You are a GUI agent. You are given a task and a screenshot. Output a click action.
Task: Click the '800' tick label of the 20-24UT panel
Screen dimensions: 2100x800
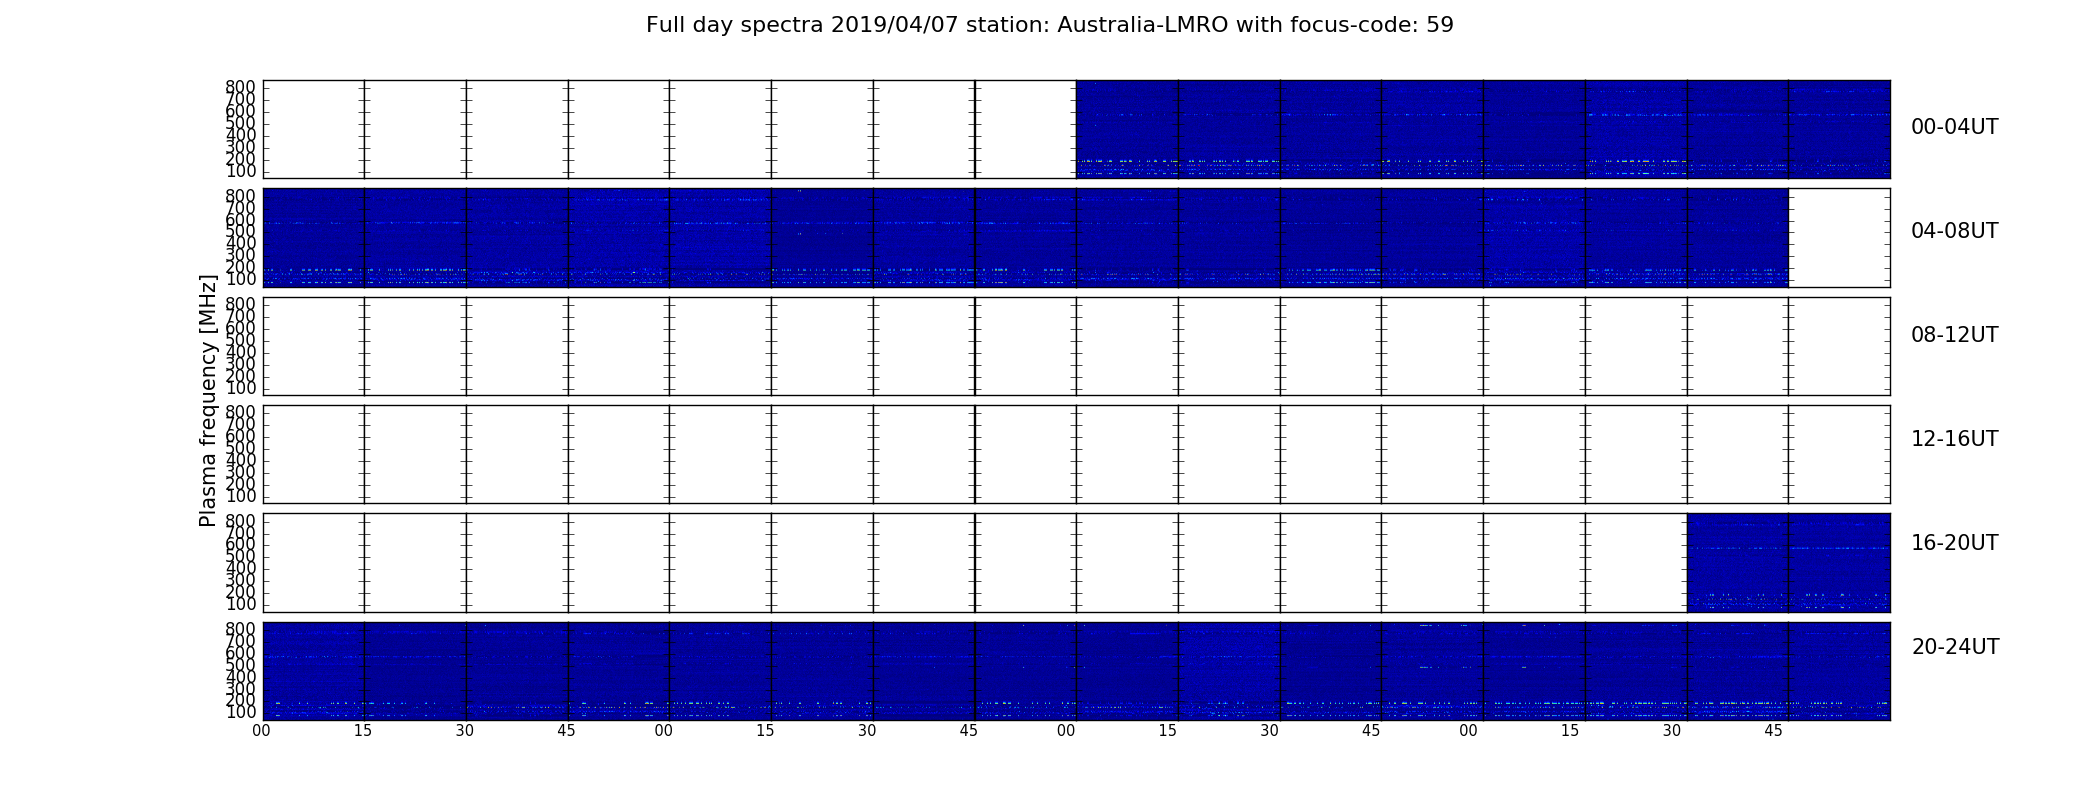(241, 629)
